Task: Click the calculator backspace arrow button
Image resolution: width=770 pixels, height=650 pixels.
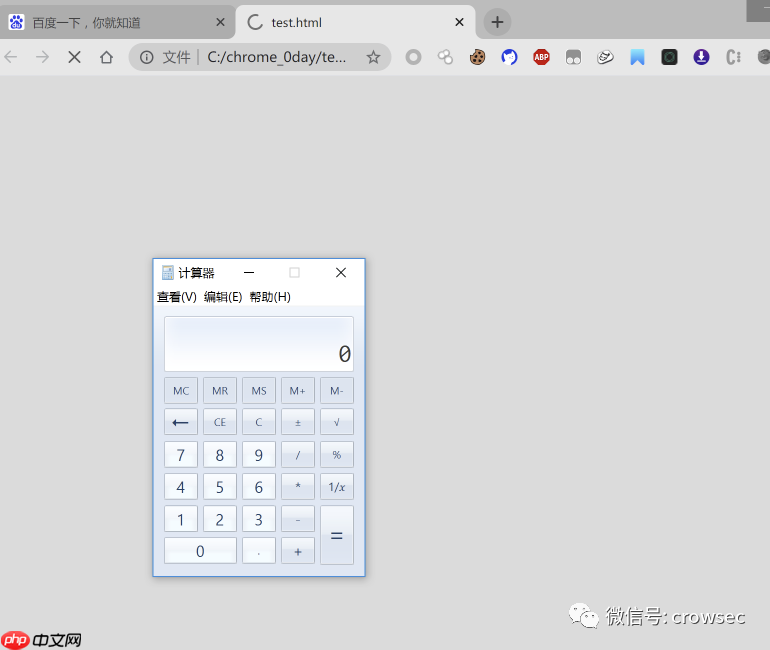Action: click(181, 422)
